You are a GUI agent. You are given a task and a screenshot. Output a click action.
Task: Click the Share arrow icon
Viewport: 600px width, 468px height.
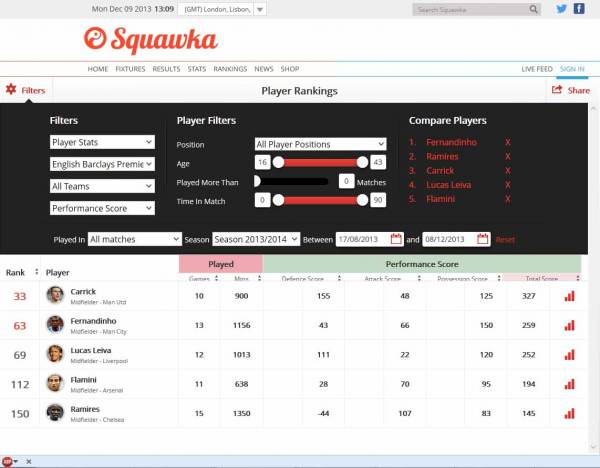557,90
